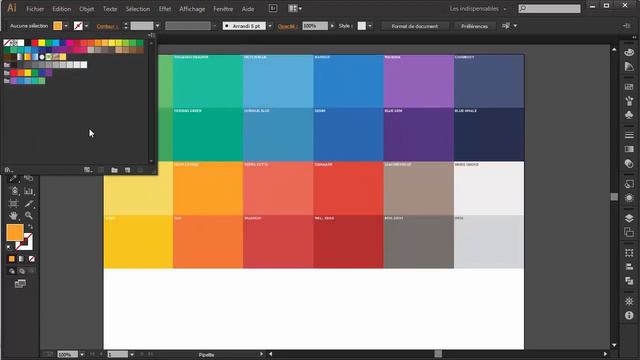The image size is (640, 360).
Task: Enable Draw Behind mode
Action: 22,271
